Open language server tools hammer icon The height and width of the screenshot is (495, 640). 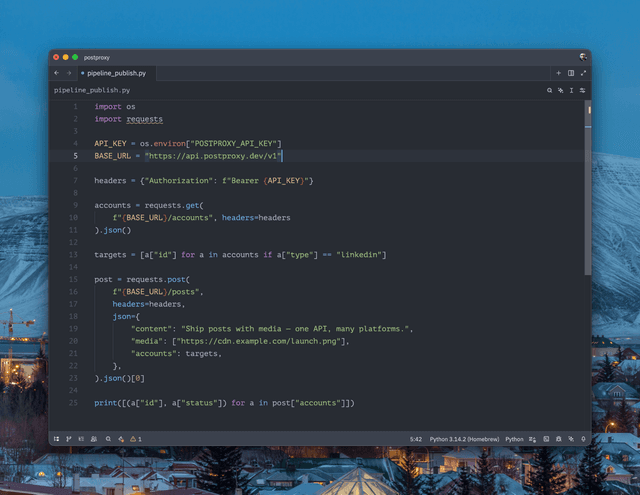(121, 439)
